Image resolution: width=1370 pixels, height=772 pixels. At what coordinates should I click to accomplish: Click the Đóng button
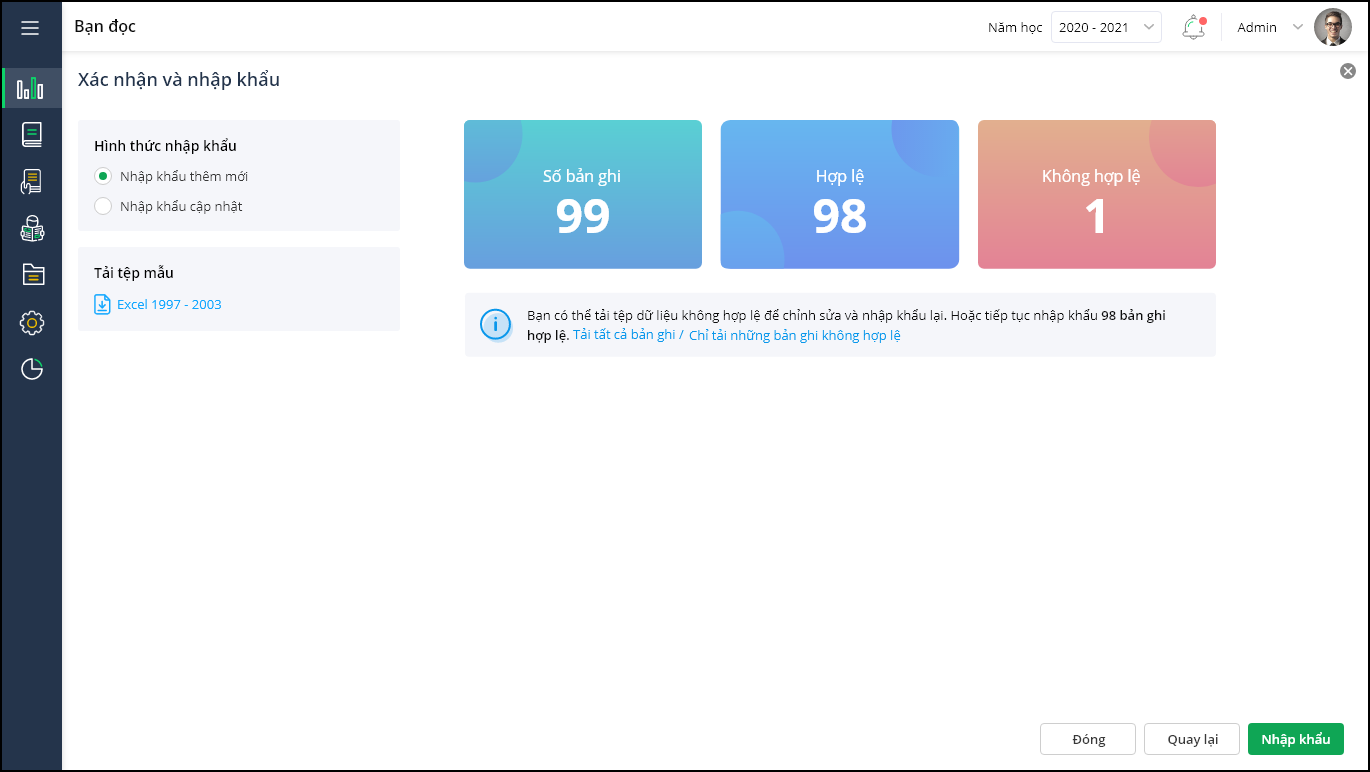[x=1088, y=739]
